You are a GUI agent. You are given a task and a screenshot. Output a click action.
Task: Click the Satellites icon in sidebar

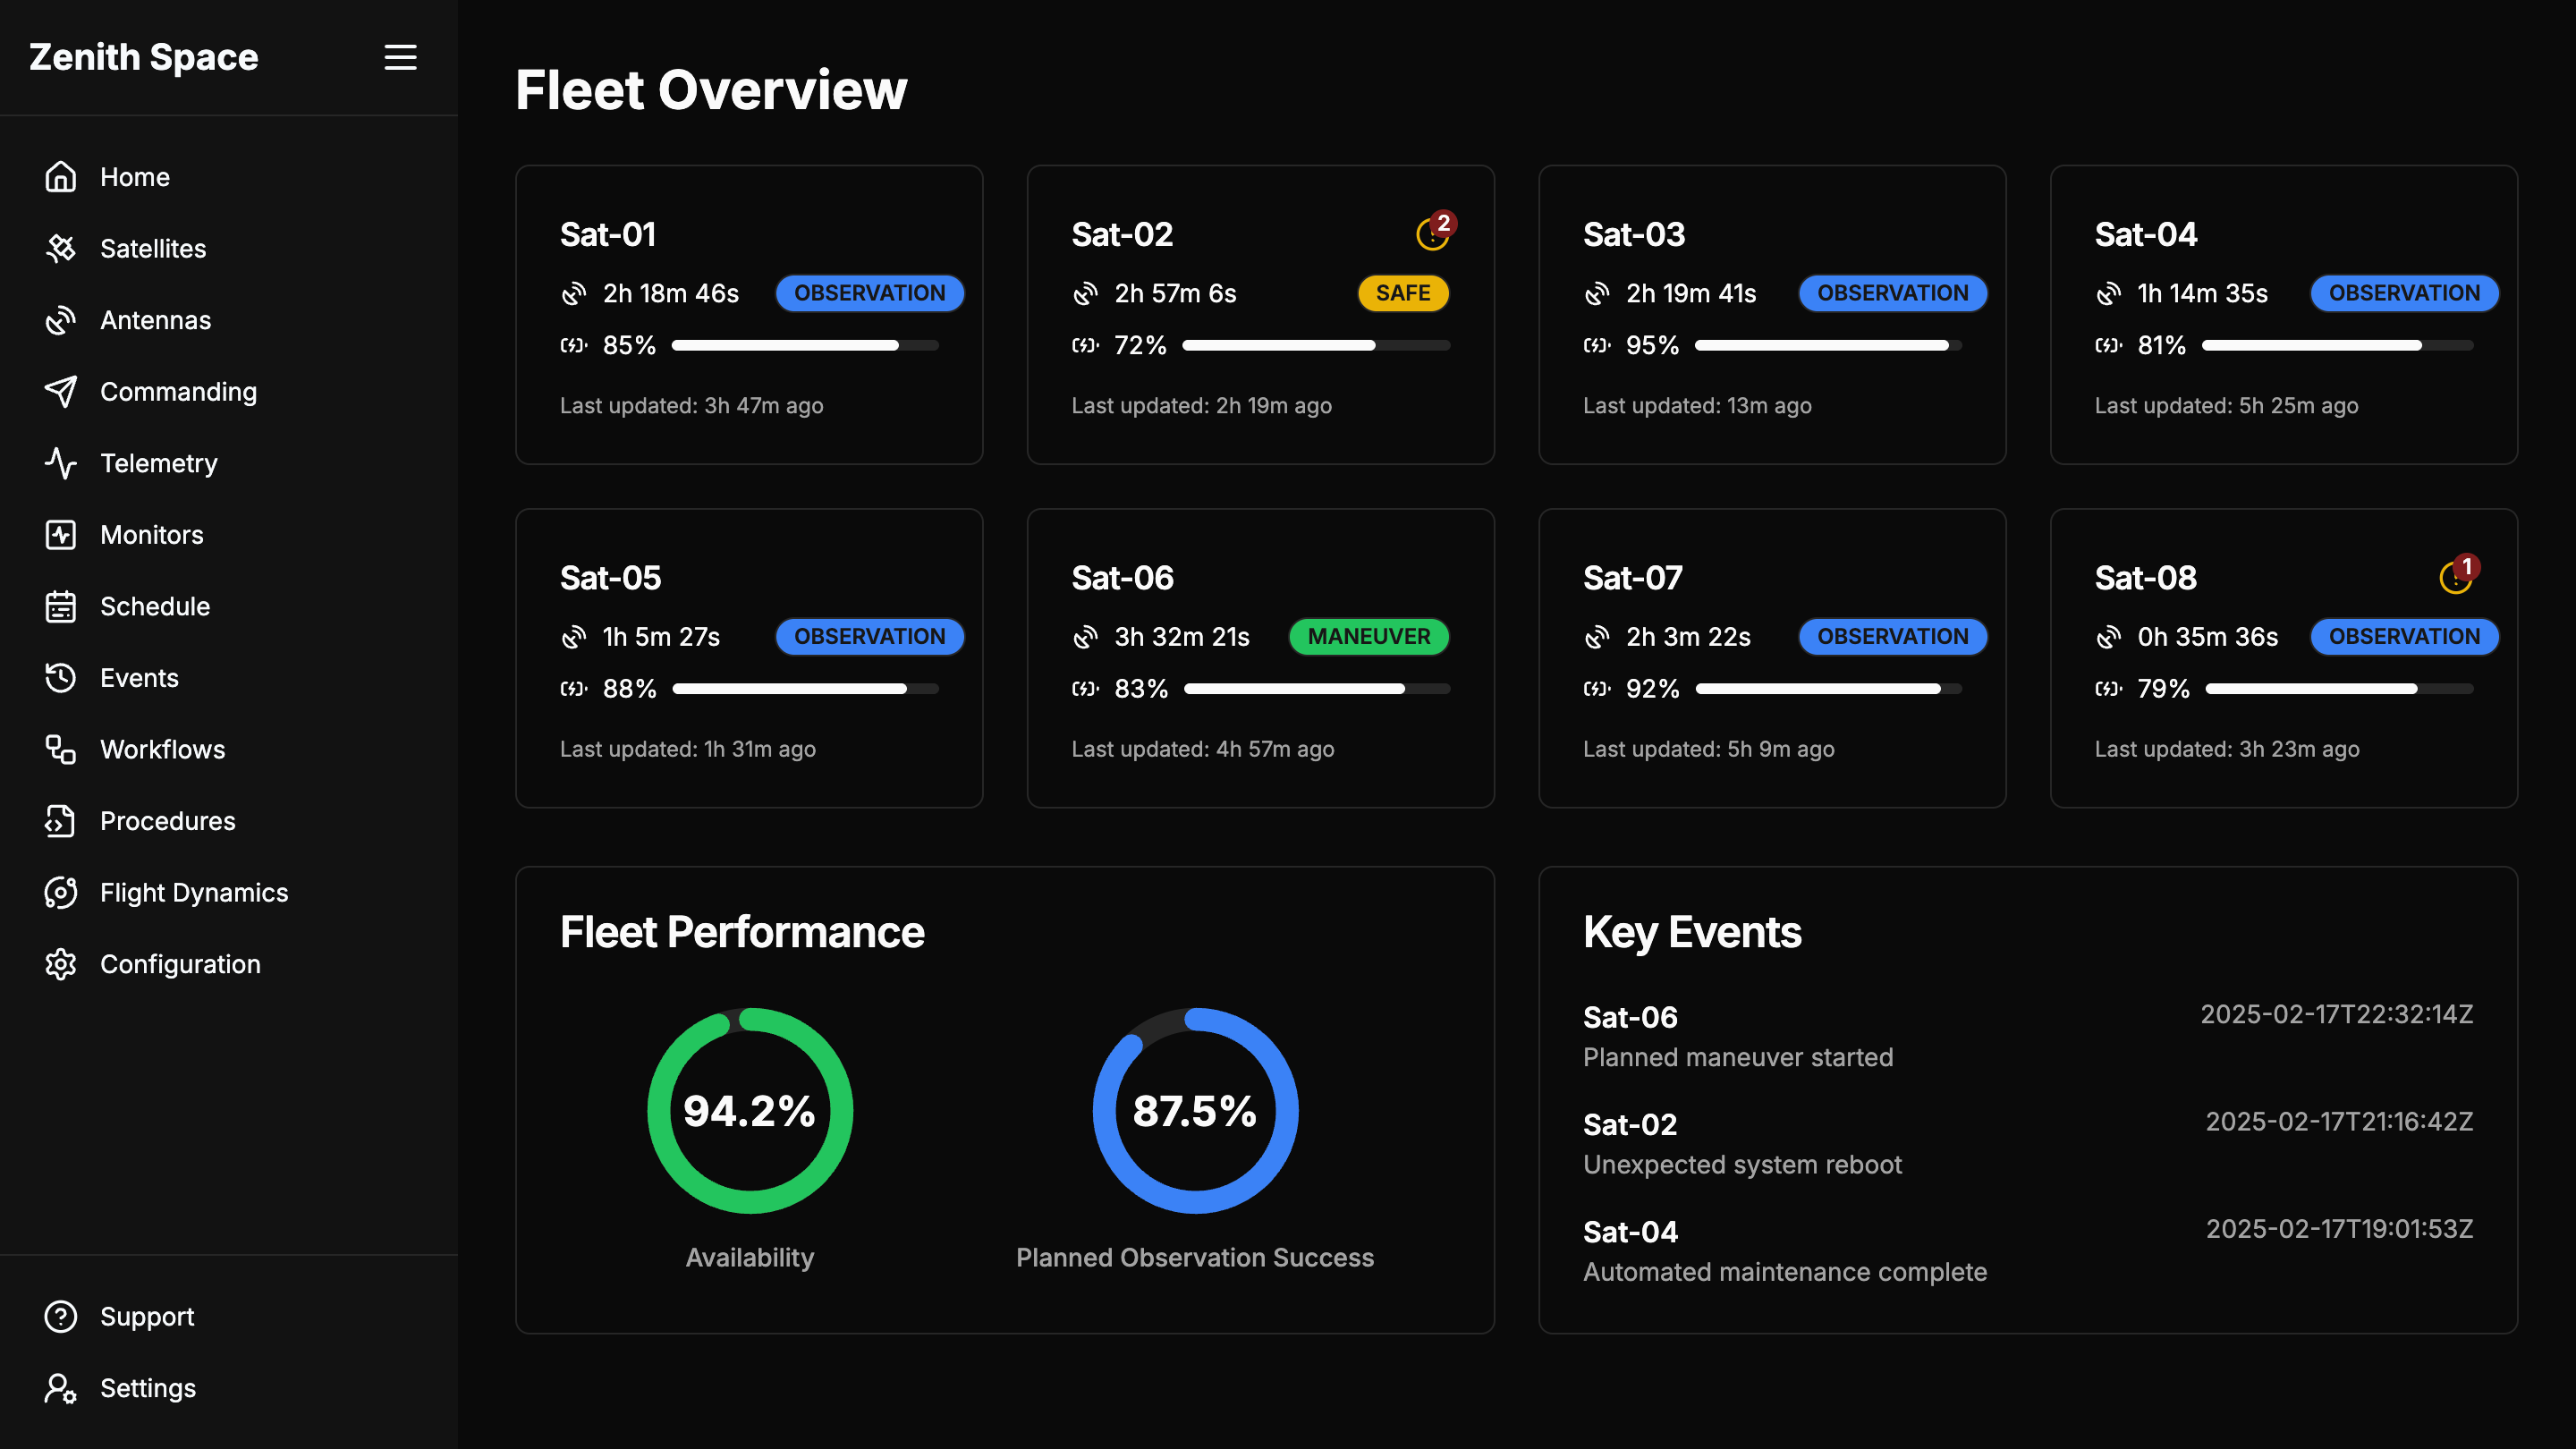coord(61,248)
